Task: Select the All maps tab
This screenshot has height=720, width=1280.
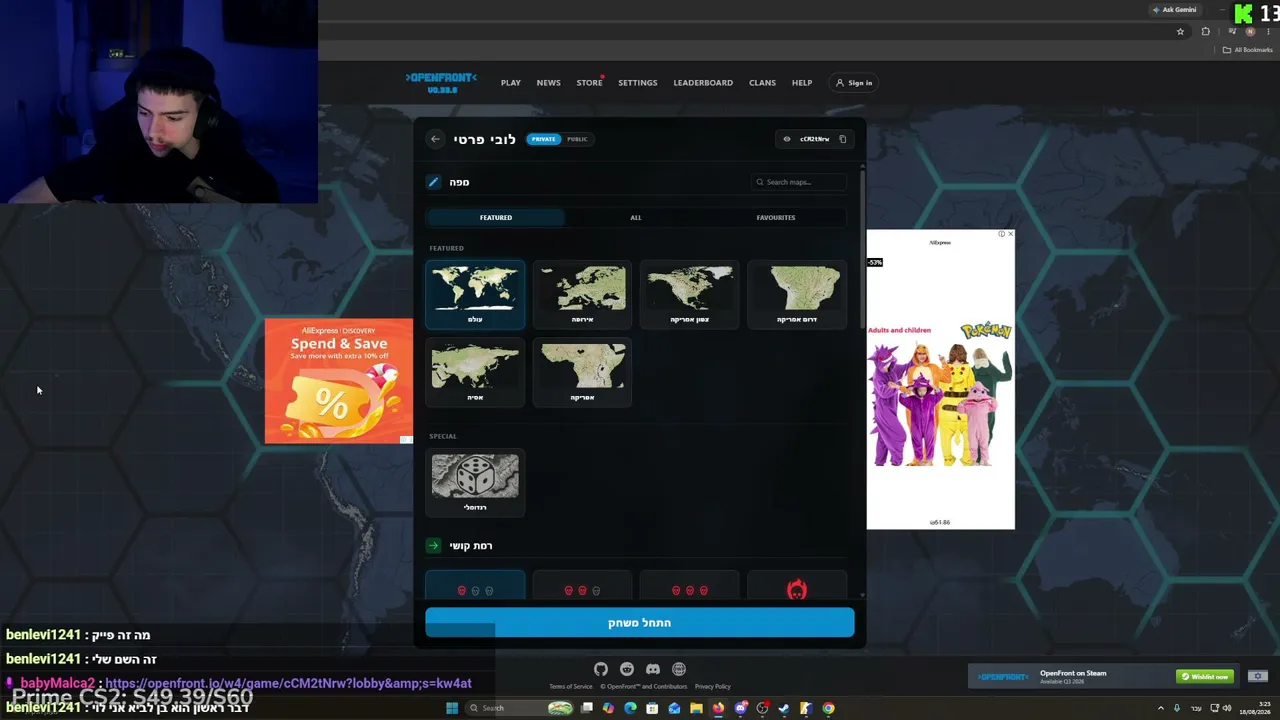Action: tap(636, 217)
